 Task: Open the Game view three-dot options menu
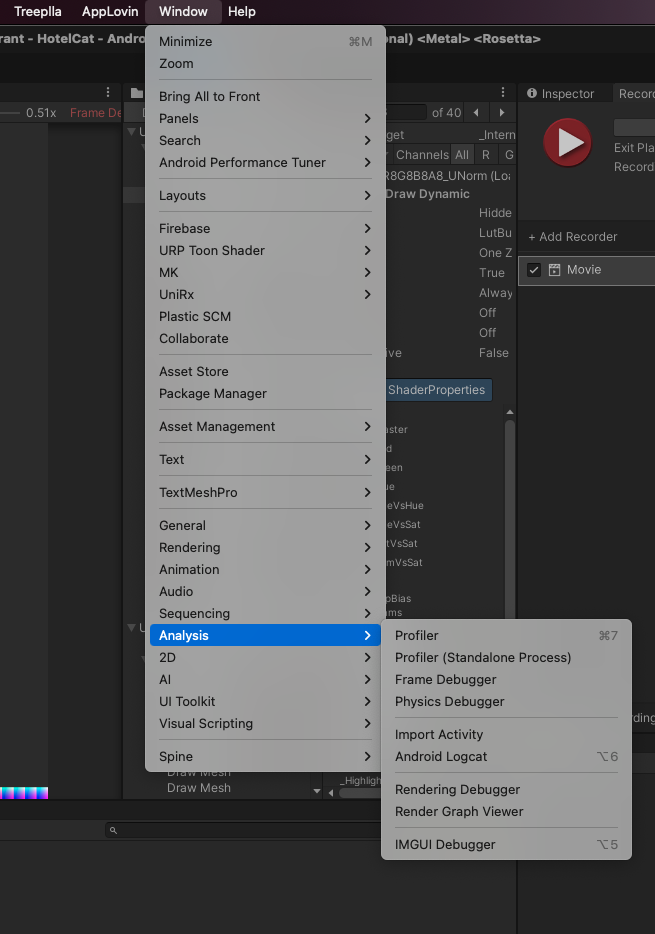[108, 92]
